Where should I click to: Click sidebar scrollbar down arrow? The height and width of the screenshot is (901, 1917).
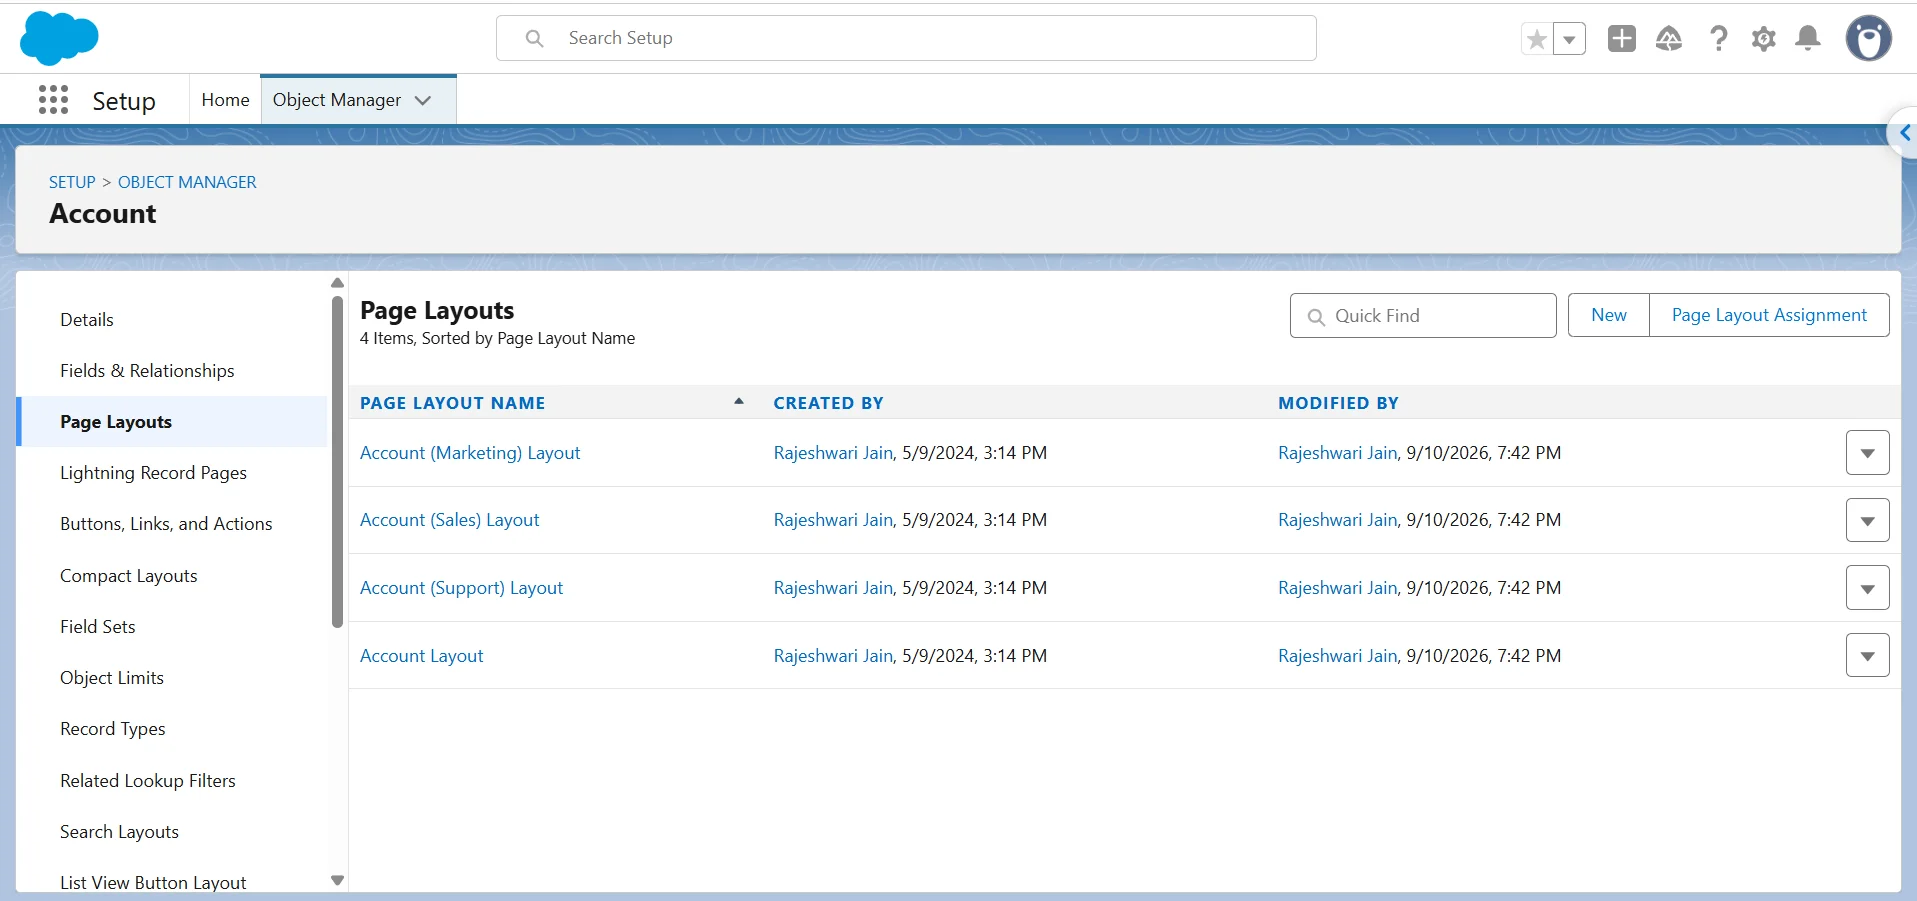click(x=337, y=881)
